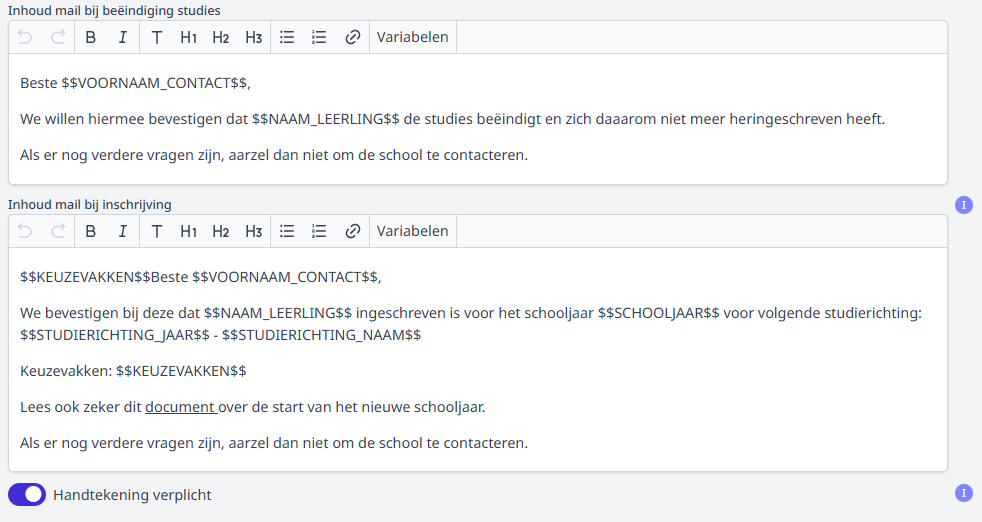Open the 'document' hyperlink in the mail
Screen dimensions: 982x522
(180, 407)
